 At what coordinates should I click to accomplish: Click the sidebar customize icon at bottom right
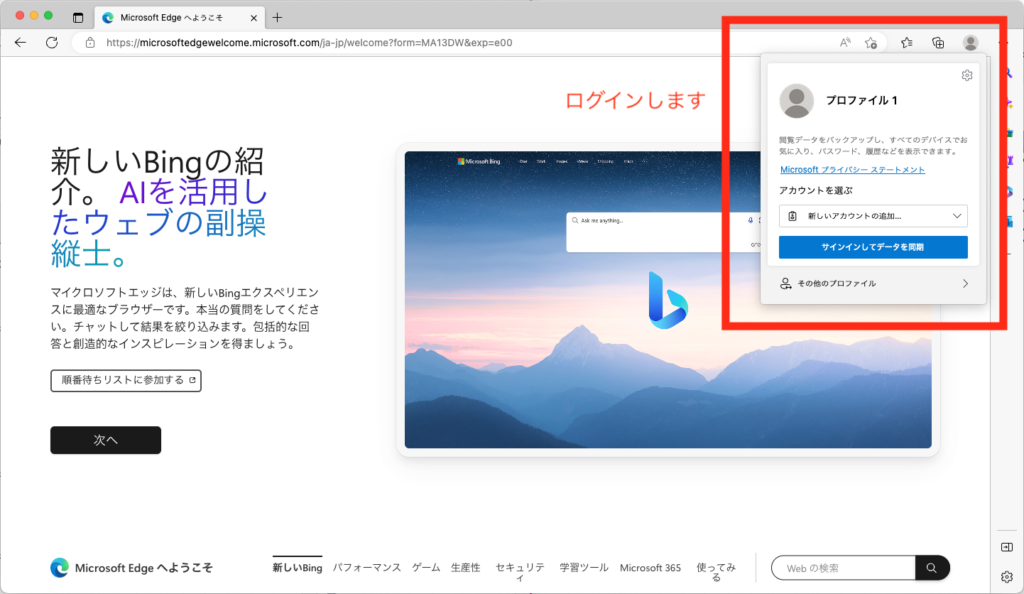pyautogui.click(x=1006, y=546)
